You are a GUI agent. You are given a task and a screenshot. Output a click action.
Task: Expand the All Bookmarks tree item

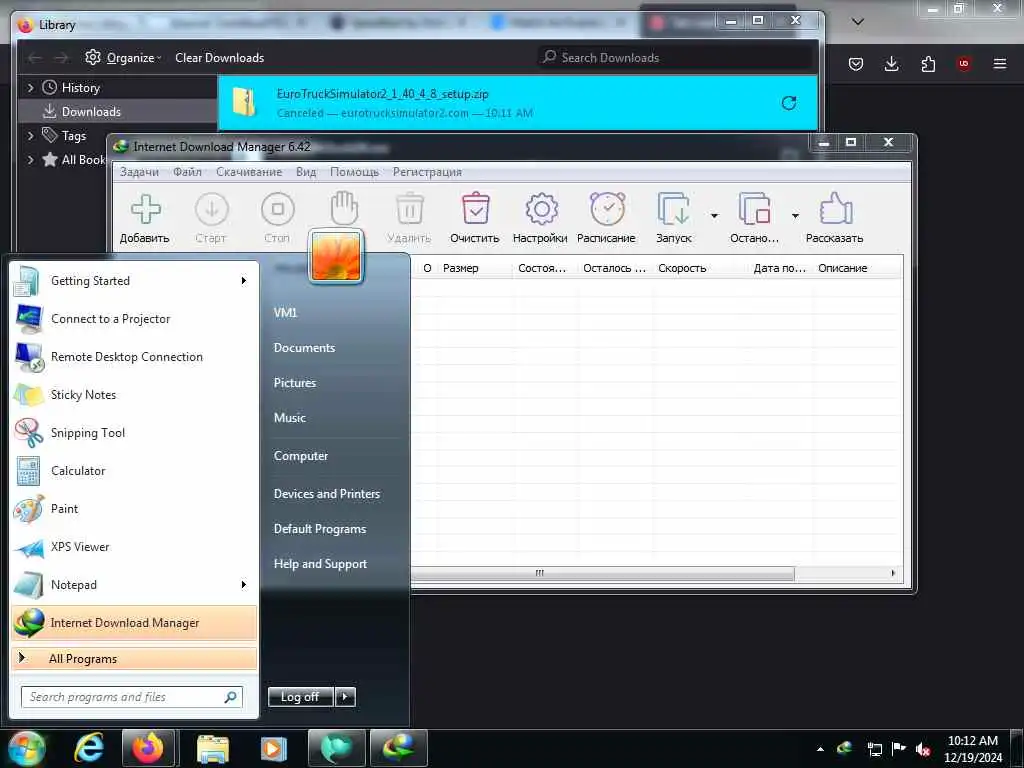click(30, 159)
